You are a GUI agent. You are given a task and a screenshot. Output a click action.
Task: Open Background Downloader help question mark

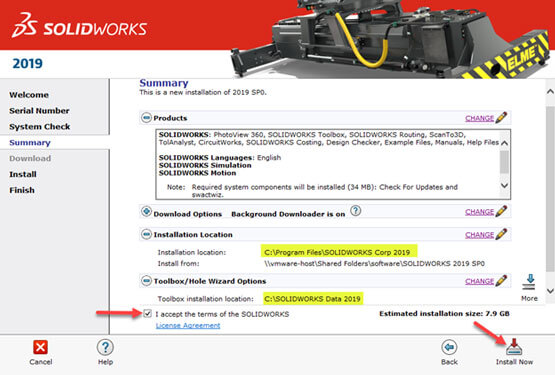(x=355, y=211)
